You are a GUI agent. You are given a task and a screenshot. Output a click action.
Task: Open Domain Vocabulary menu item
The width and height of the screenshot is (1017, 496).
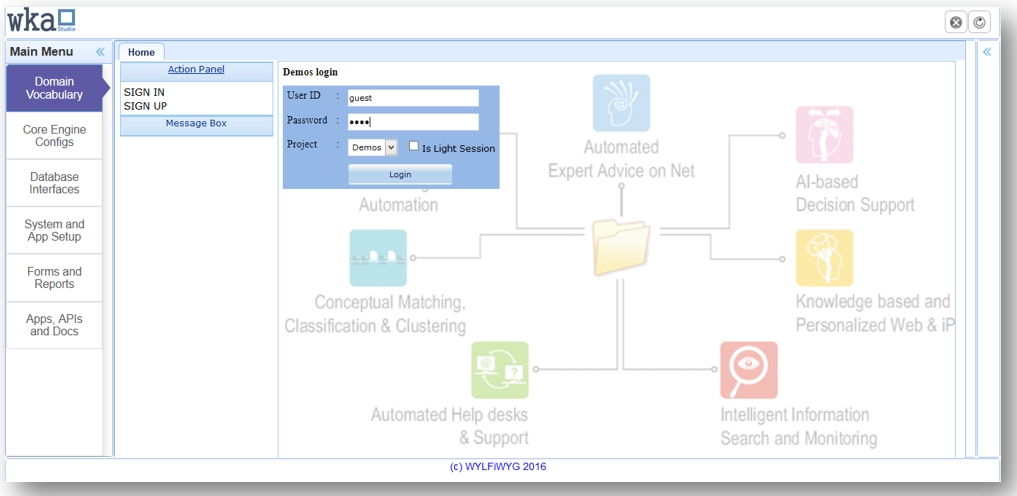pyautogui.click(x=54, y=88)
